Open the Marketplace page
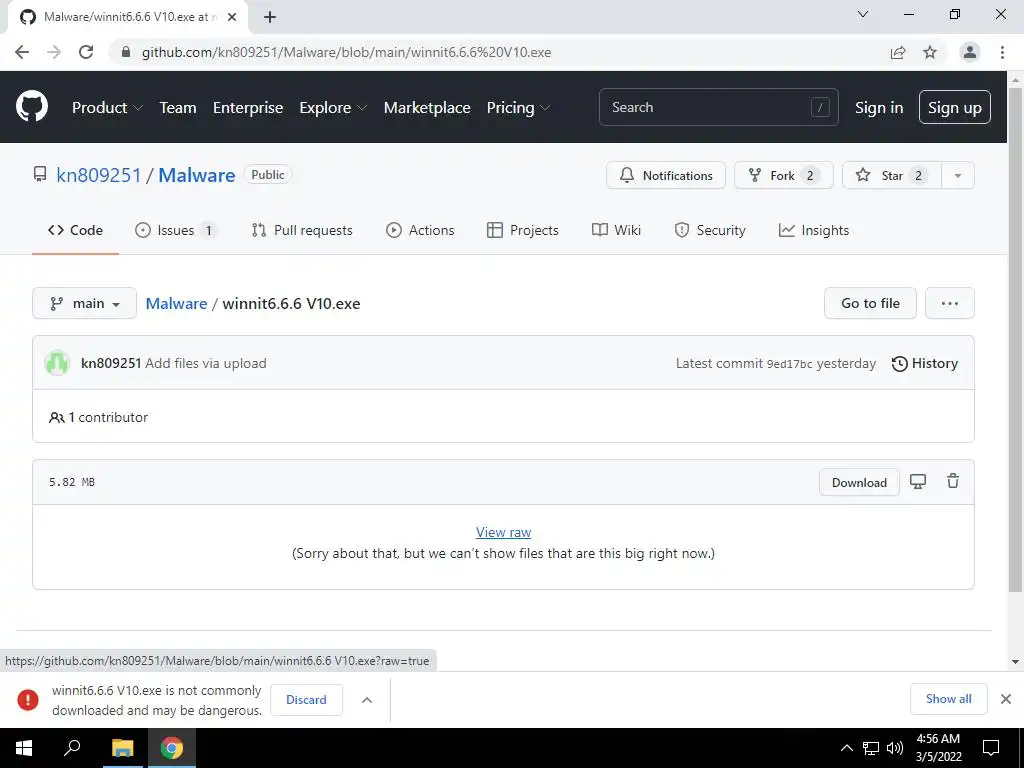This screenshot has height=768, width=1024. point(427,108)
